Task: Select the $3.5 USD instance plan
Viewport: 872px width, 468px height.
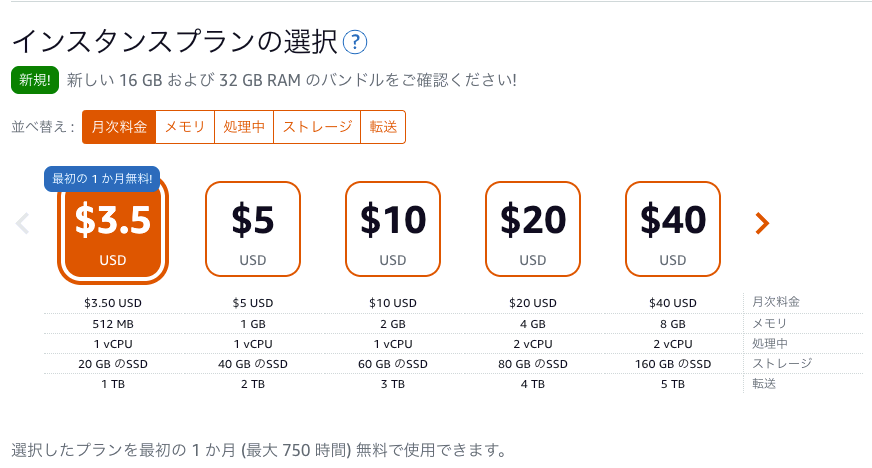Action: [113, 229]
